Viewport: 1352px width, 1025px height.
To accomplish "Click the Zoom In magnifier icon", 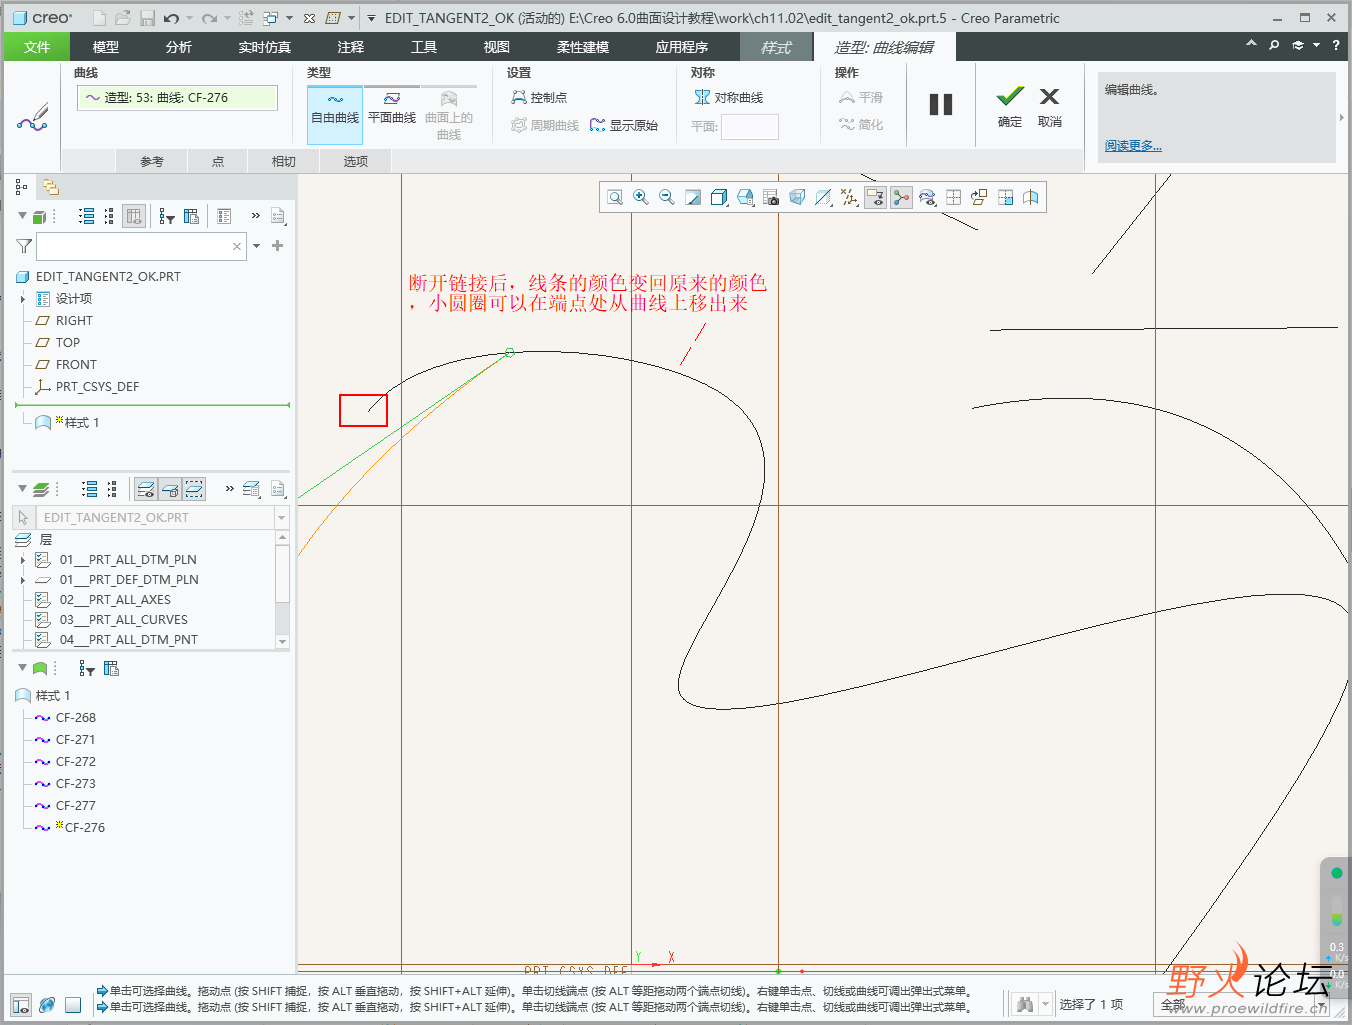I will tap(641, 197).
